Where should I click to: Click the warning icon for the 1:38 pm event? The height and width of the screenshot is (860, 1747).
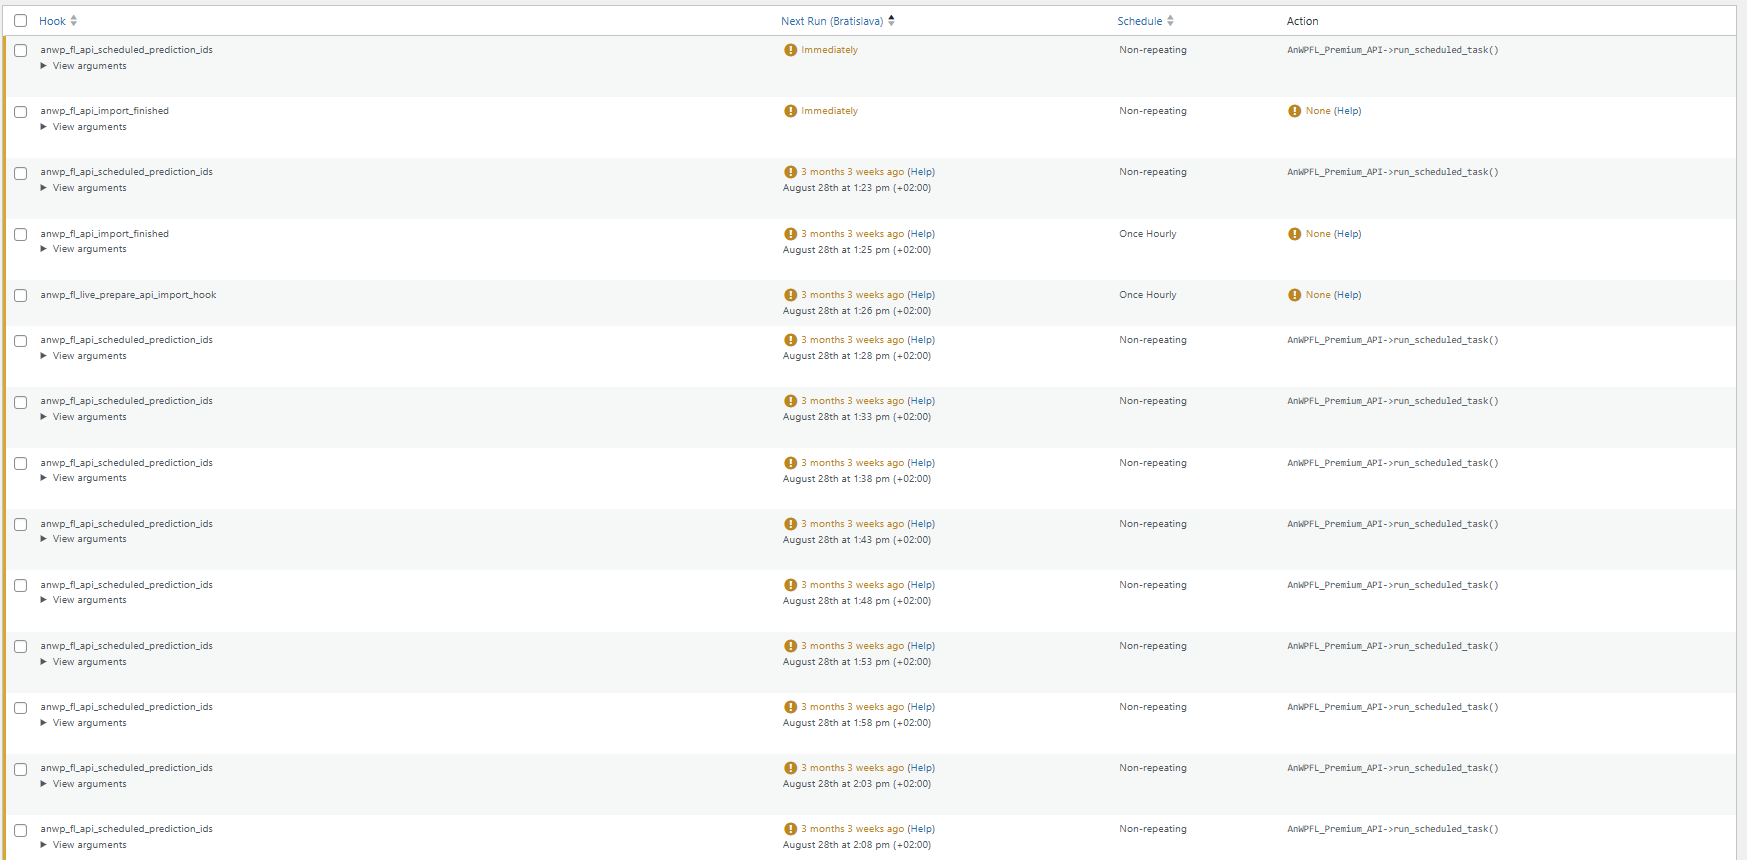tap(790, 463)
